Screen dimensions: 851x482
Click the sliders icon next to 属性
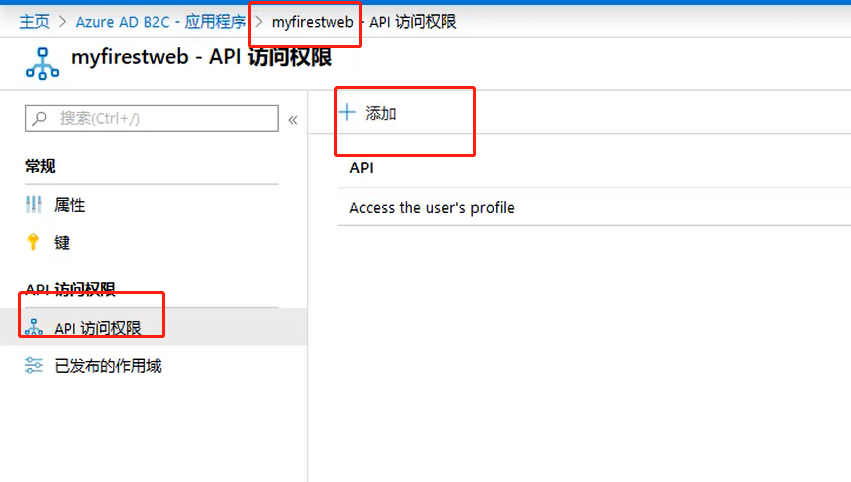pos(34,205)
